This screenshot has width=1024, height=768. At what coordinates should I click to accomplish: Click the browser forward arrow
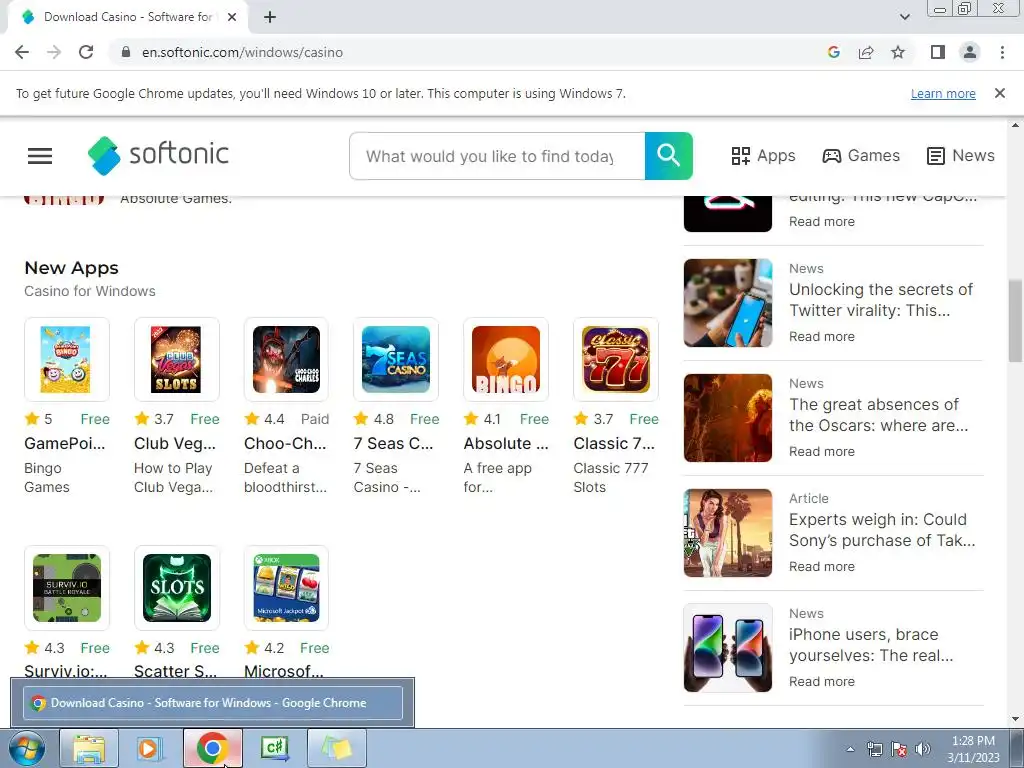54,52
